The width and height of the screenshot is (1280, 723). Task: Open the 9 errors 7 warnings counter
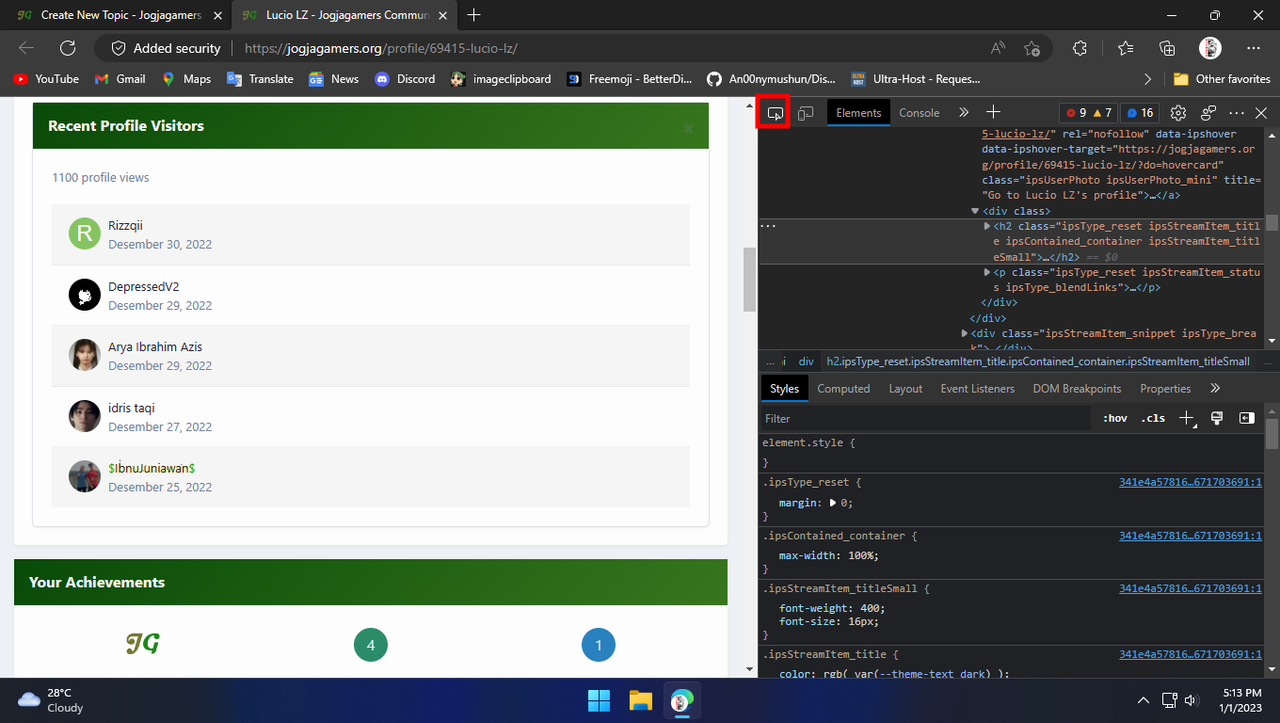(1088, 113)
